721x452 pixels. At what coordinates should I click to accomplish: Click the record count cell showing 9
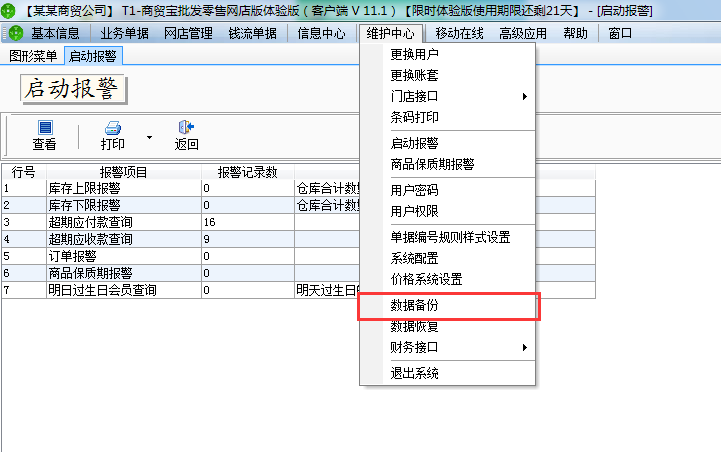(248, 239)
